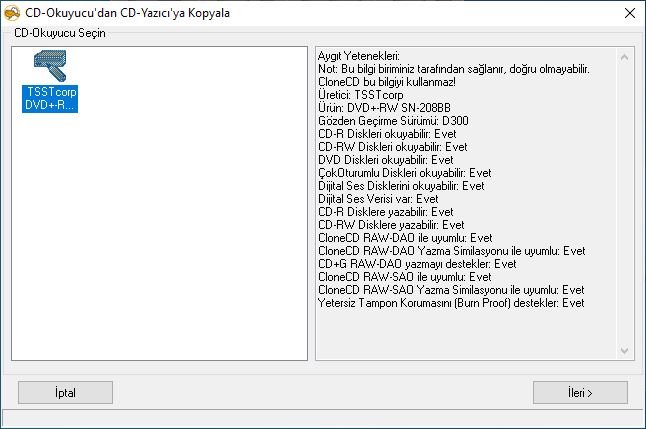This screenshot has height=429, width=646.
Task: Proceed with the İleri > button
Action: tap(580, 392)
